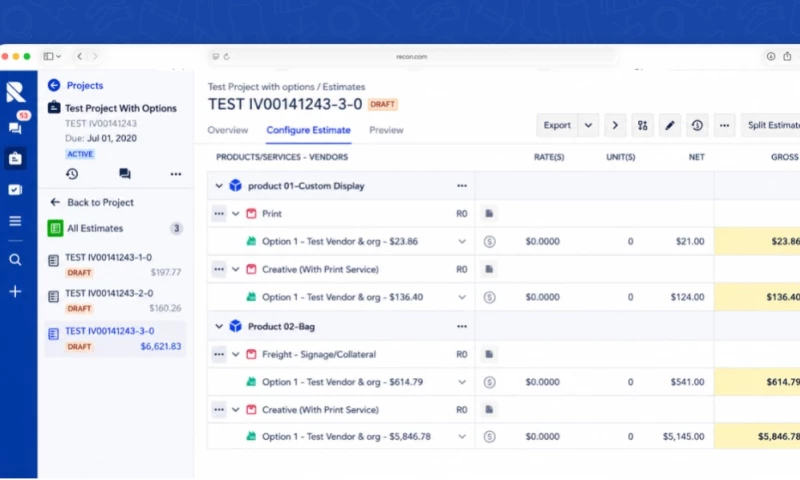The image size is (800, 480).
Task: Click the Projects link
Action: pyautogui.click(x=85, y=85)
